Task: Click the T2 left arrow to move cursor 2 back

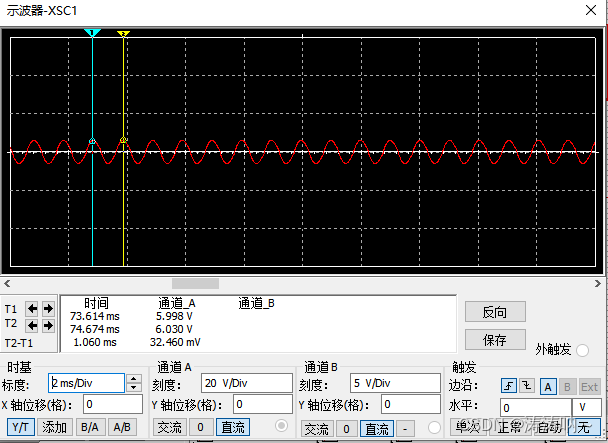Action: pyautogui.click(x=32, y=325)
